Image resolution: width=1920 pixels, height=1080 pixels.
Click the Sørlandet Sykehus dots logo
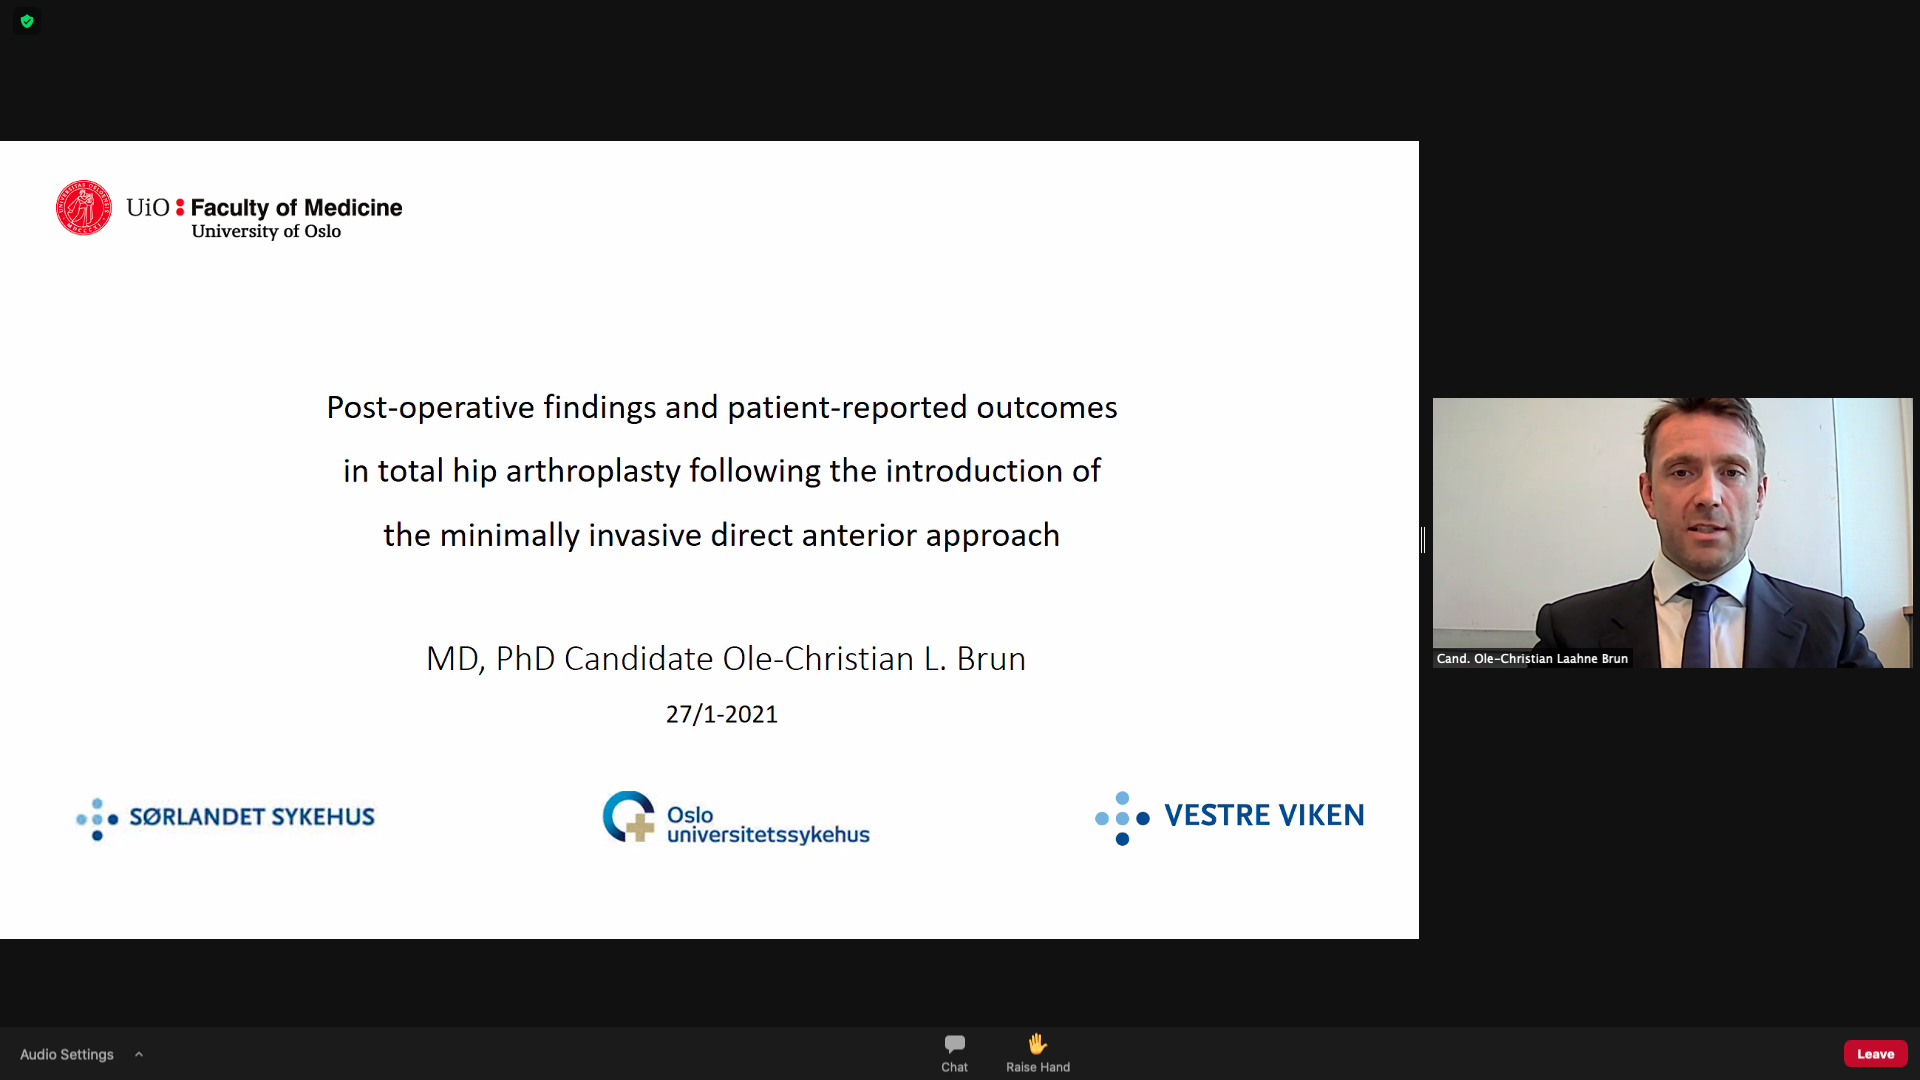point(97,819)
